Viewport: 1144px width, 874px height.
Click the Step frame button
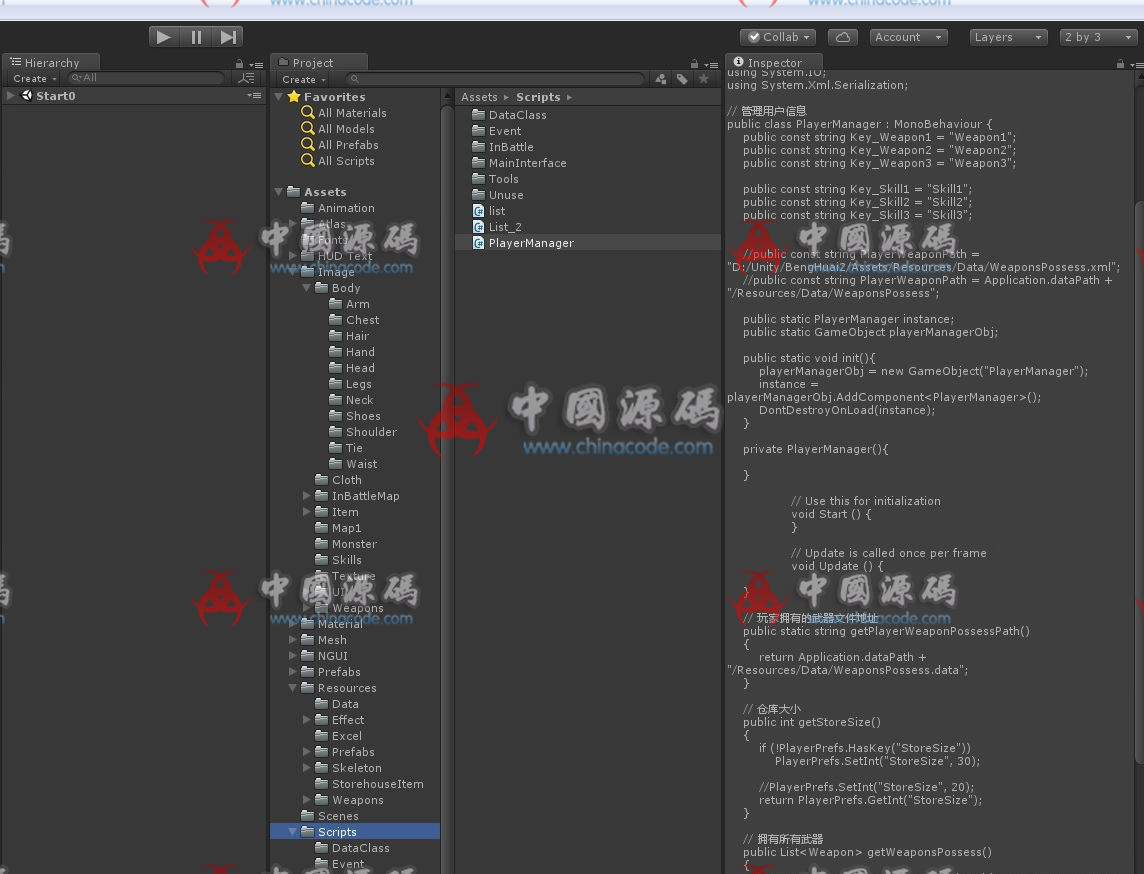click(x=228, y=37)
